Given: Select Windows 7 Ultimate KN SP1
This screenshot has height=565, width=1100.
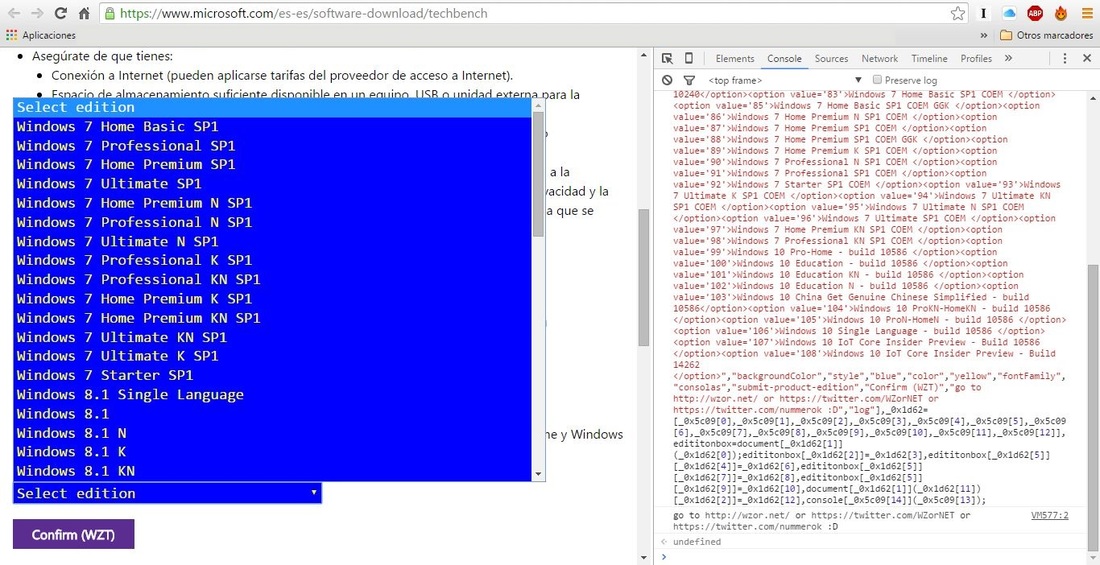Looking at the screenshot, I should click(273, 337).
